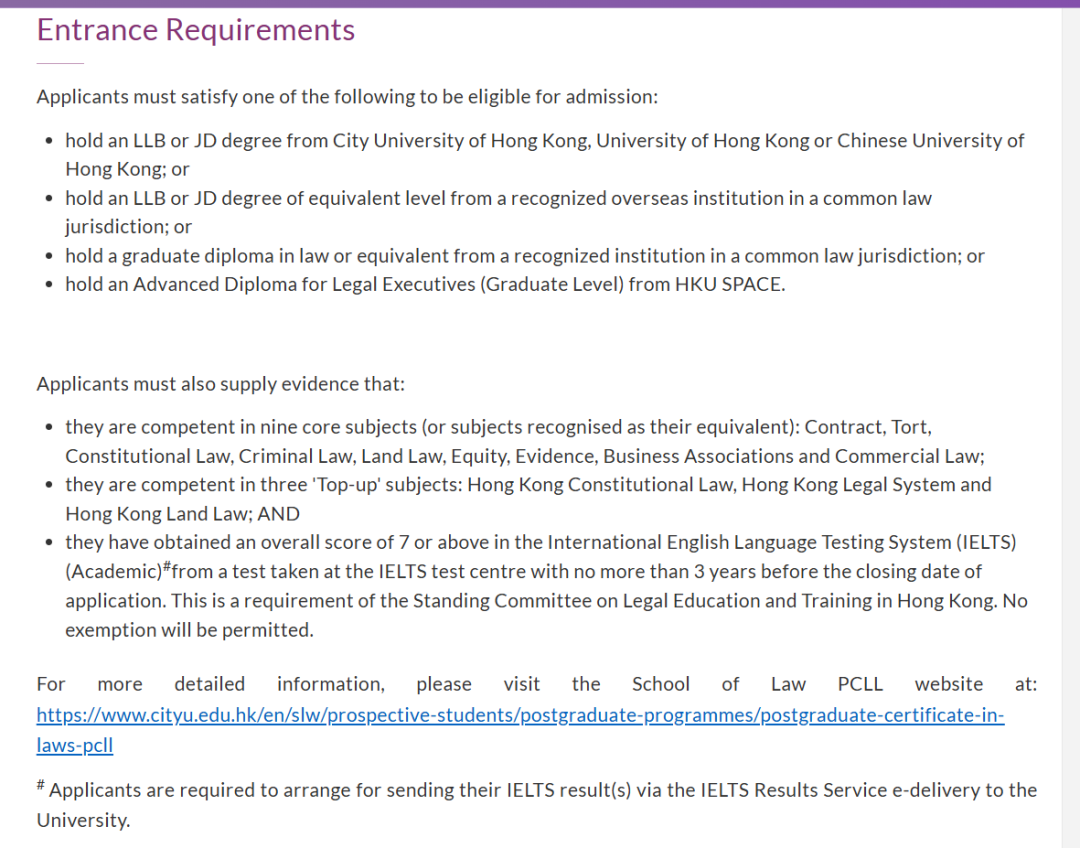Click the graduate diploma in law bullet
This screenshot has width=1080, height=848.
pyautogui.click(x=524, y=256)
